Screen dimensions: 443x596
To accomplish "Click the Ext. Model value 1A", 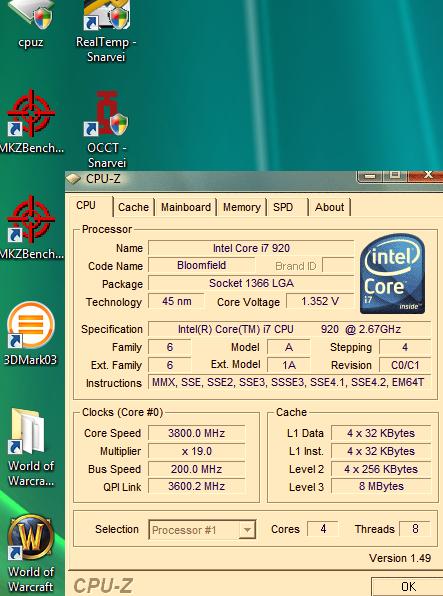I will pyautogui.click(x=289, y=365).
